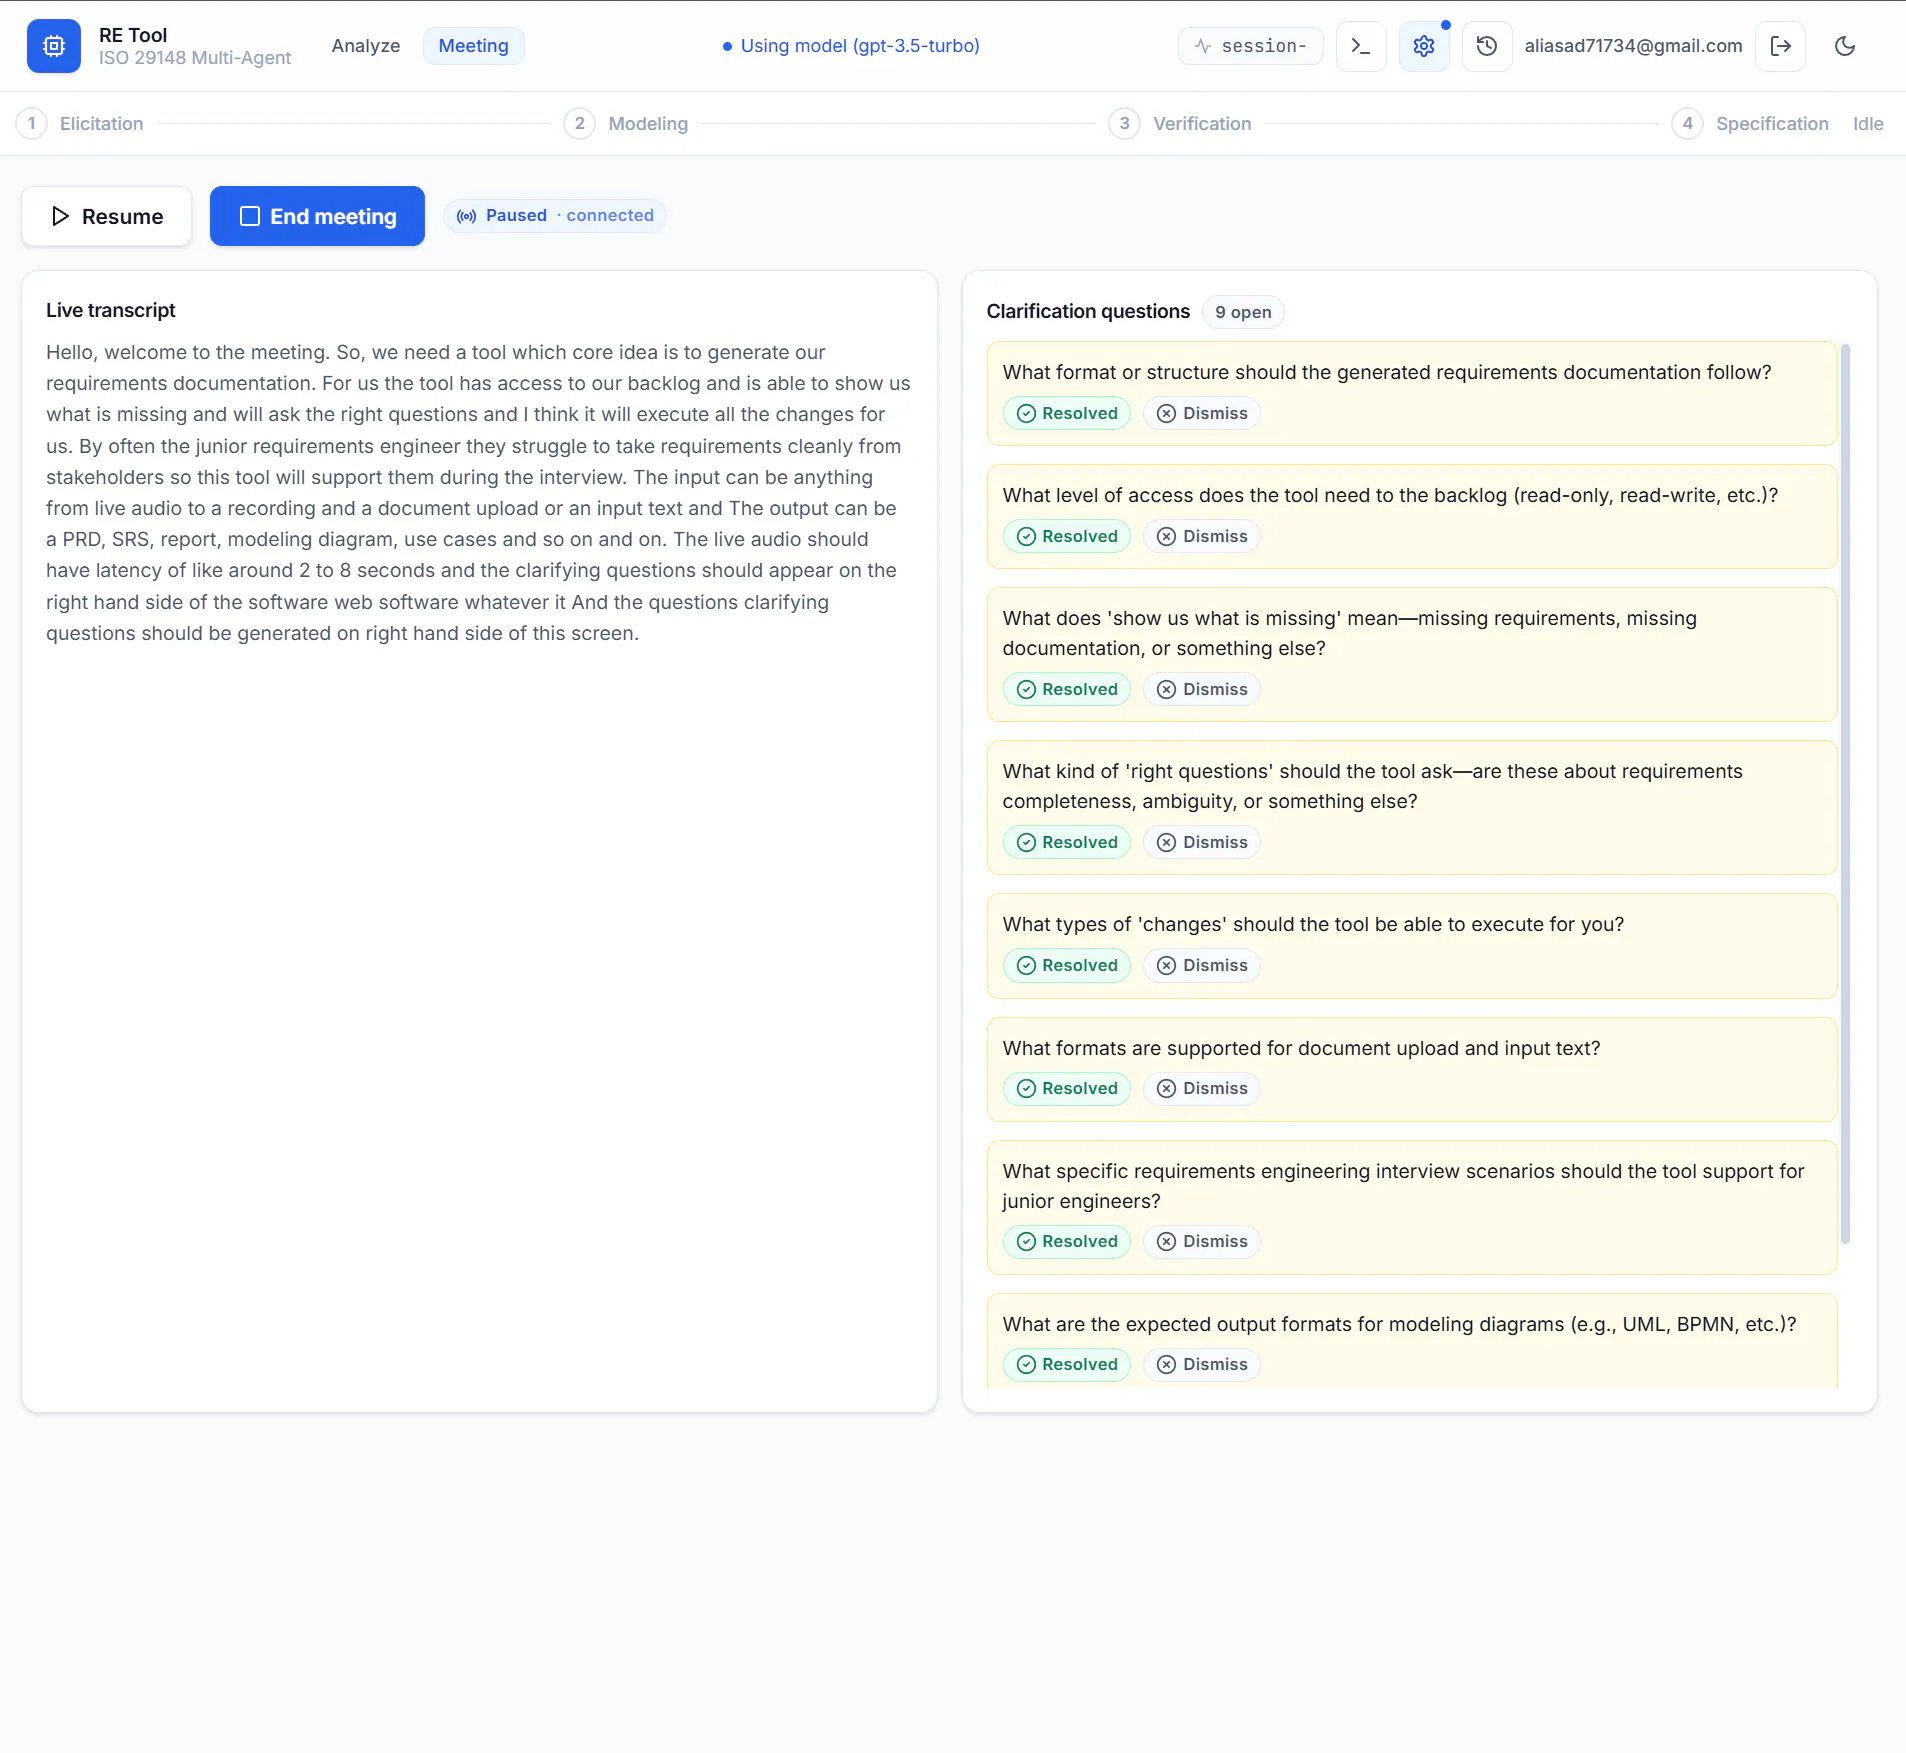Dismiss the document upload formats question
1906x1753 pixels.
1202,1089
